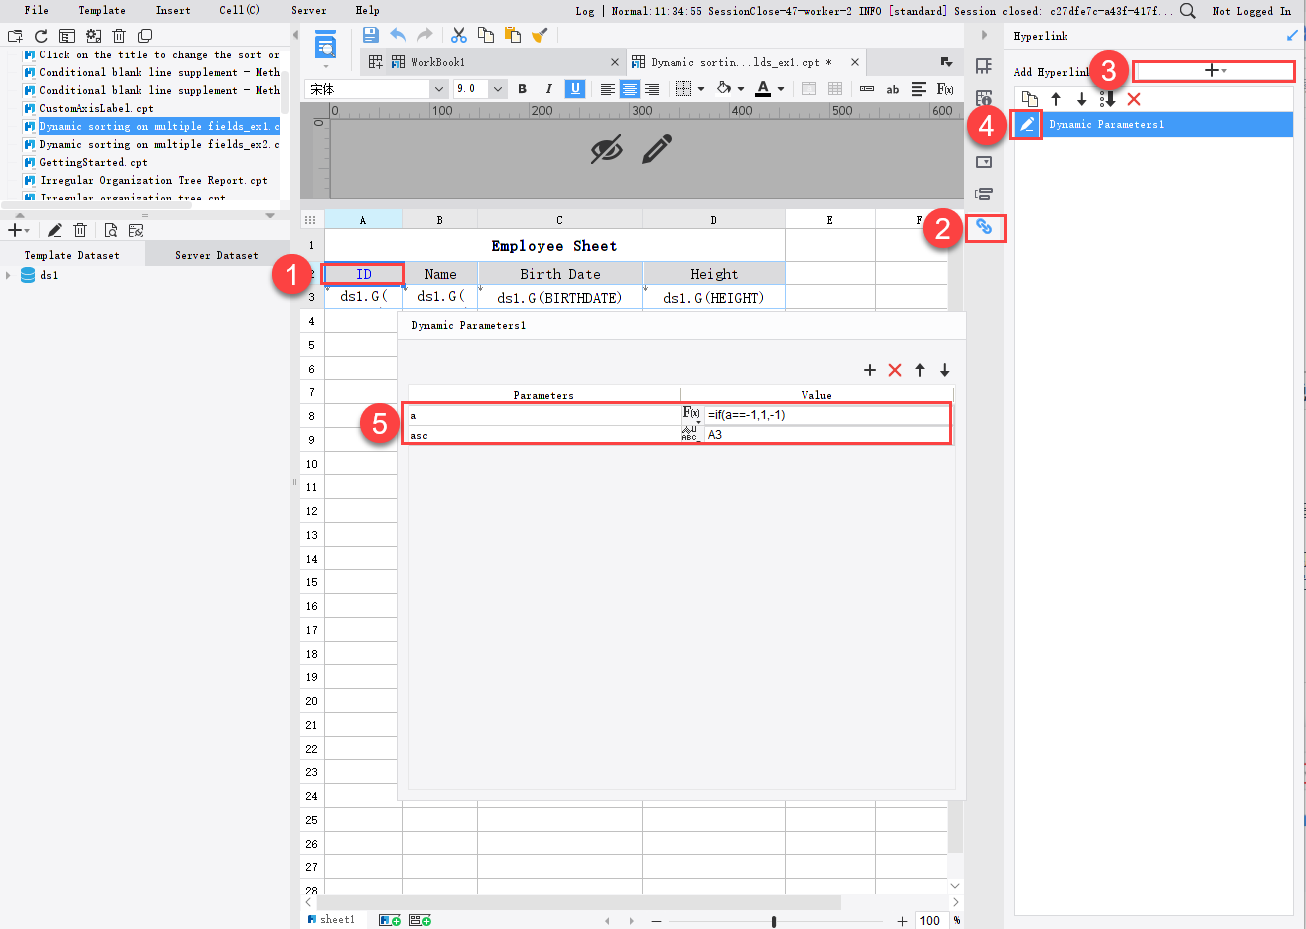Open the add dataset plus dropdown
Image resolution: width=1306 pixels, height=929 pixels.
point(19,230)
